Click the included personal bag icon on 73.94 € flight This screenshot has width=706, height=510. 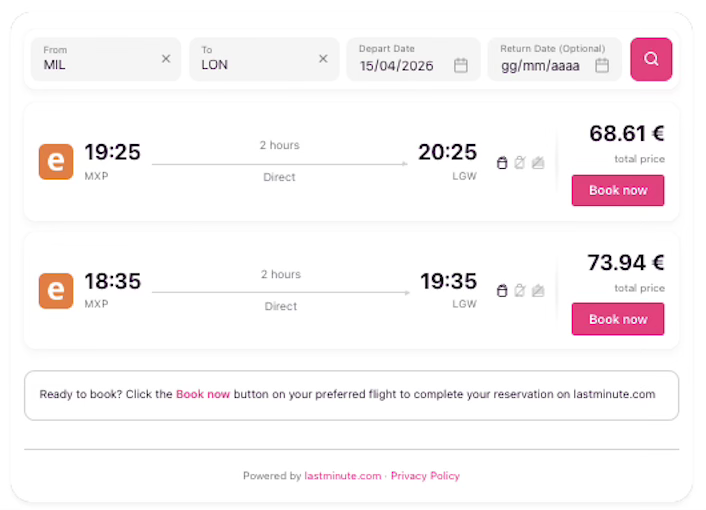tap(502, 291)
